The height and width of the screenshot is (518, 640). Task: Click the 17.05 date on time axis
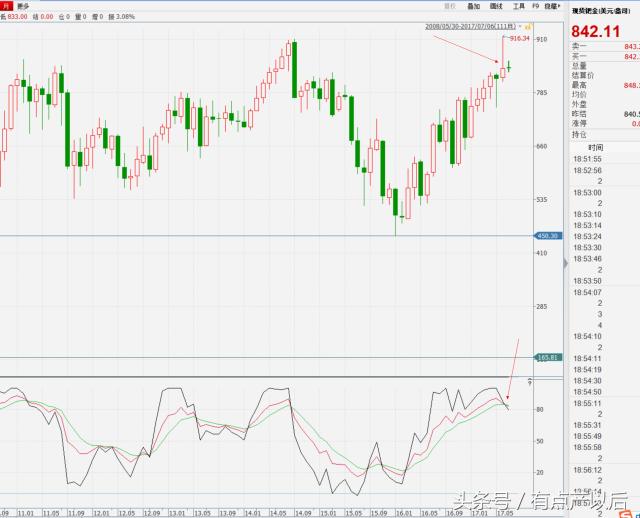(504, 513)
